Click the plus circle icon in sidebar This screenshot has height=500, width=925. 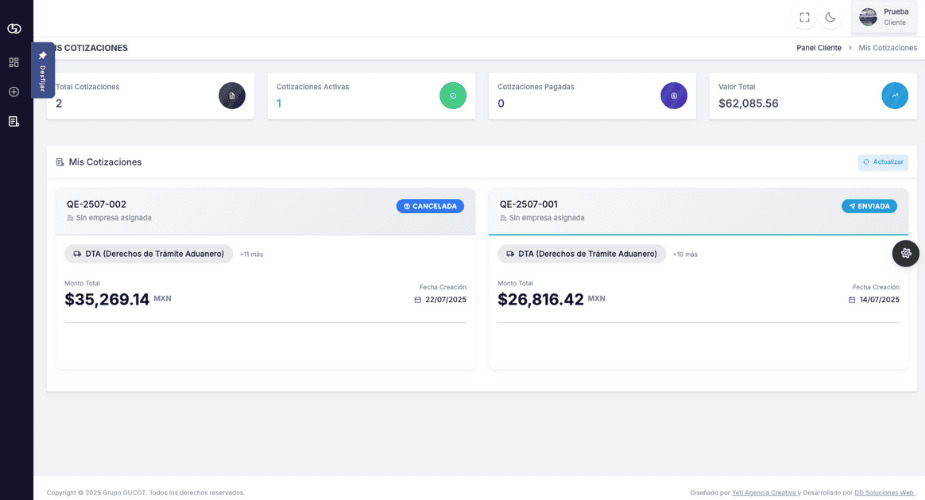click(x=14, y=92)
